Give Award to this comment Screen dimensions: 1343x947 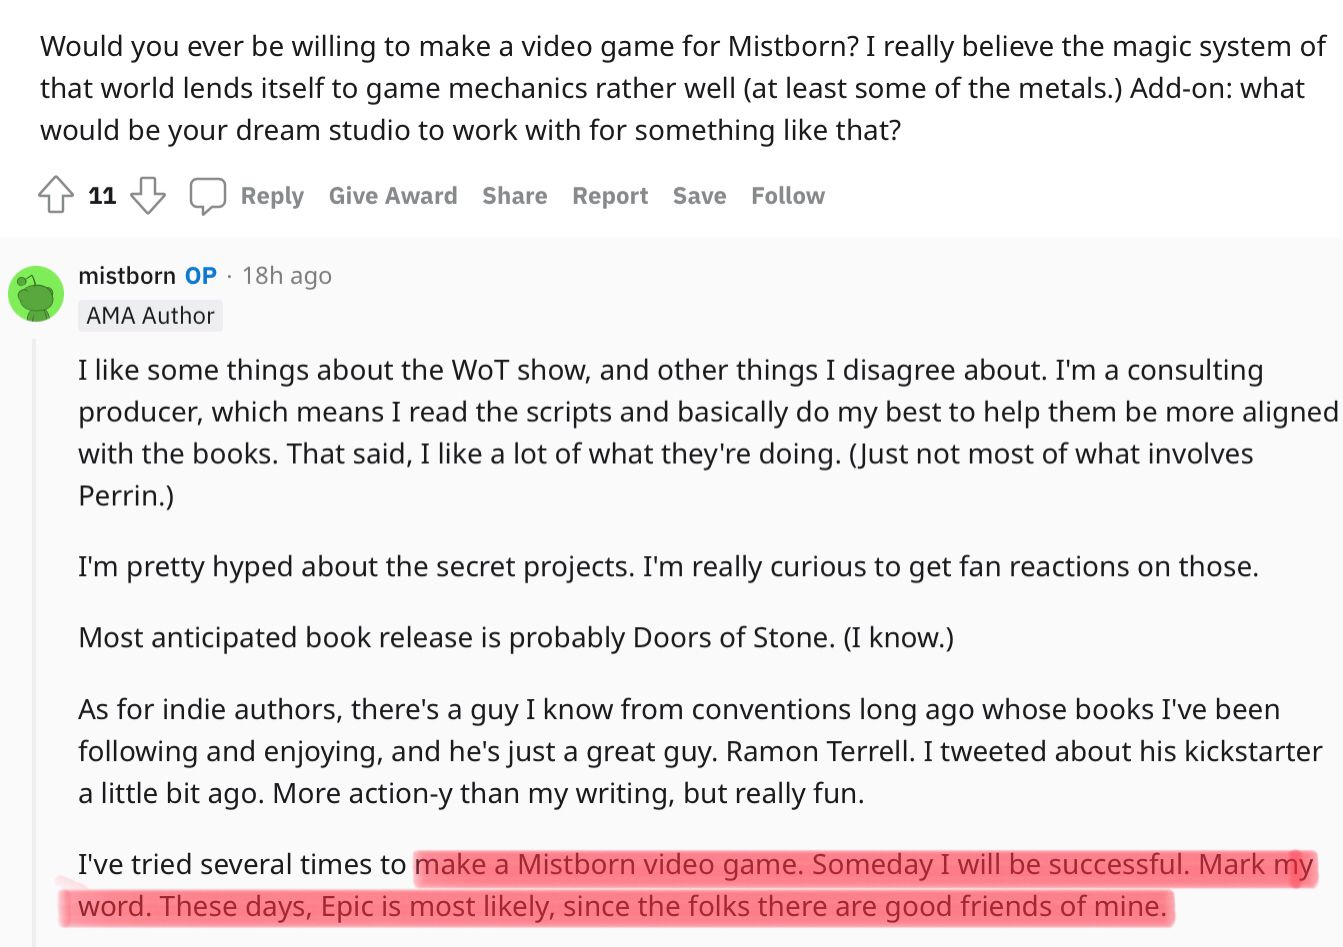[393, 196]
